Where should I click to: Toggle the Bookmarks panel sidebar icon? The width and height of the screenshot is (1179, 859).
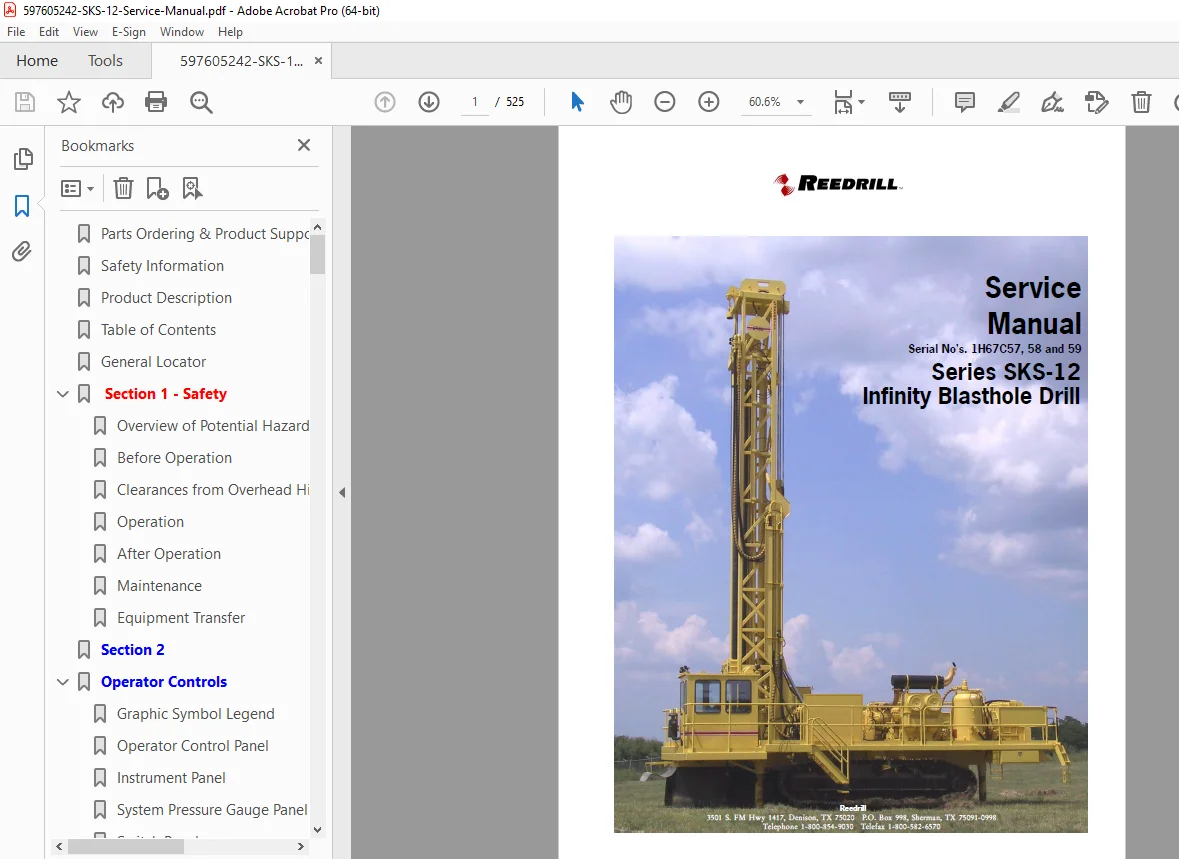click(x=22, y=205)
